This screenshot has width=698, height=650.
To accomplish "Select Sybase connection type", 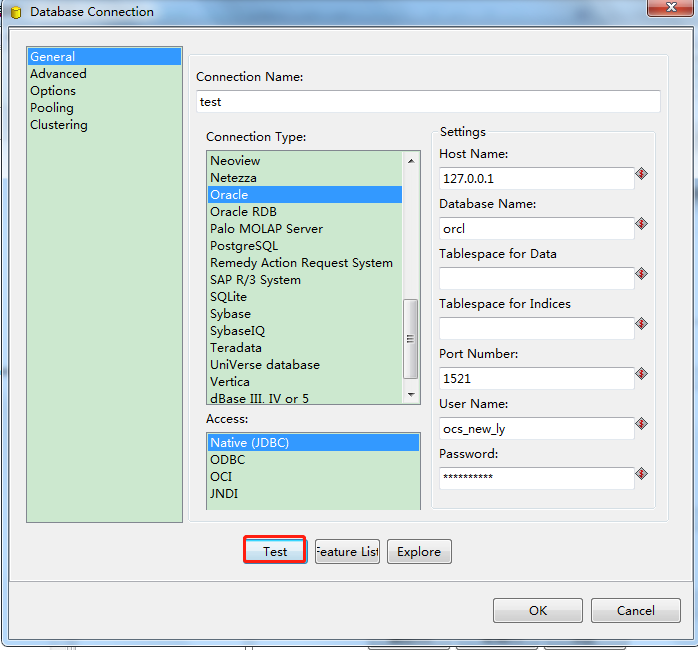I will coord(305,314).
